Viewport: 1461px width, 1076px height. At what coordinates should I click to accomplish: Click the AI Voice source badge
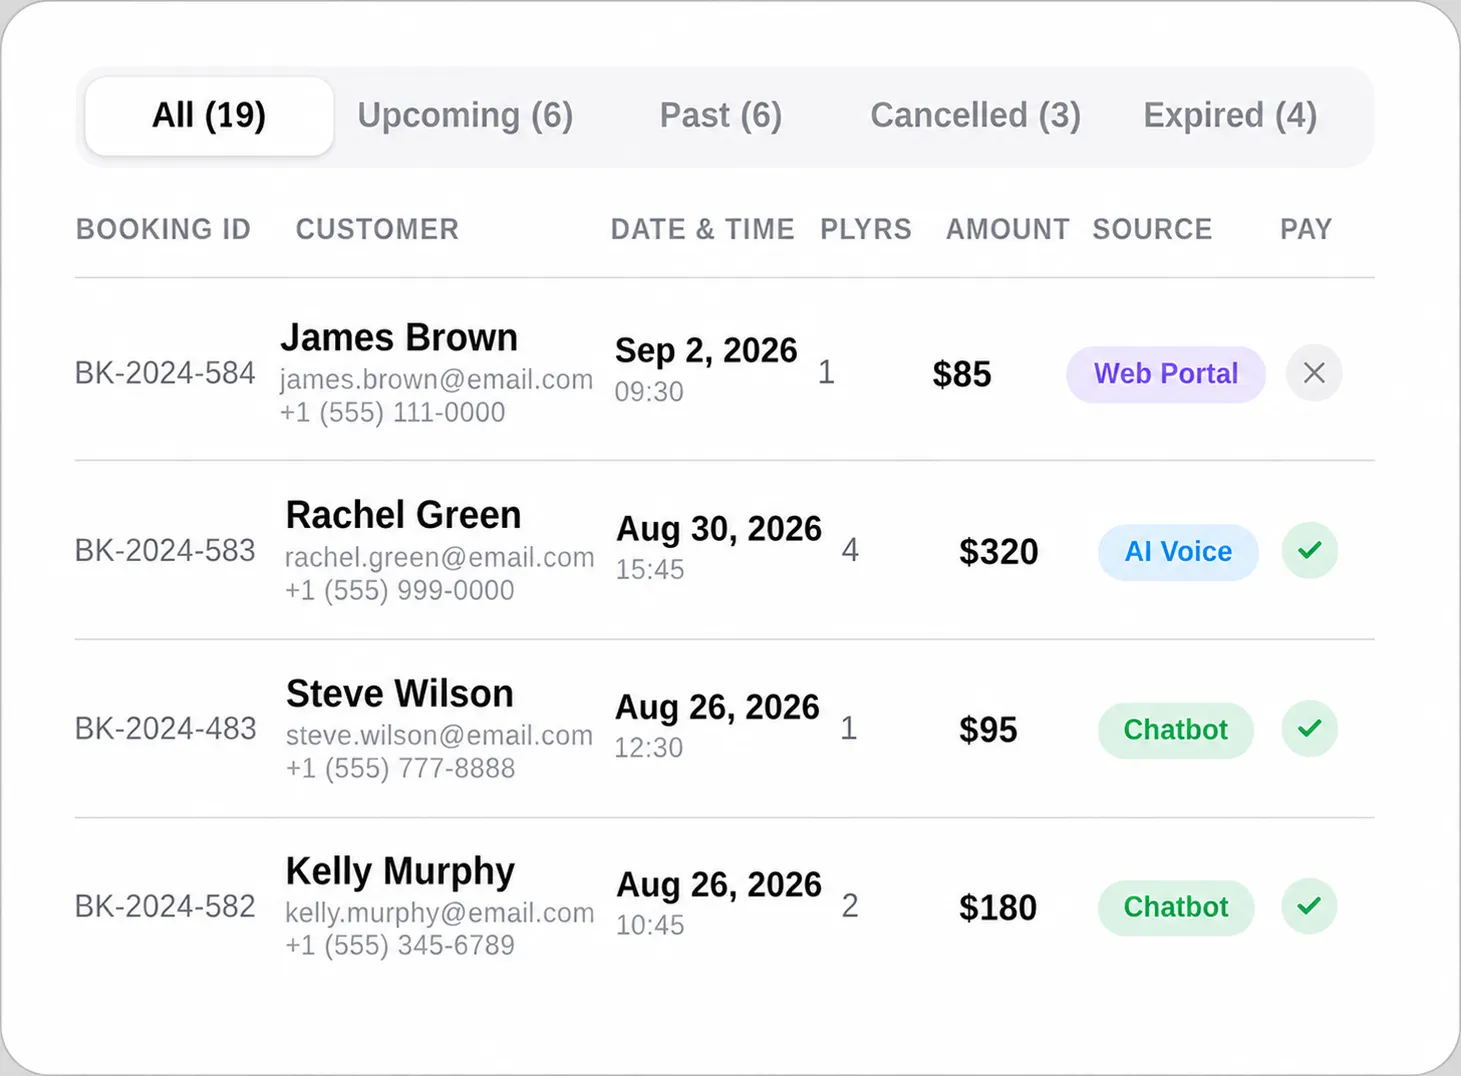(1178, 552)
